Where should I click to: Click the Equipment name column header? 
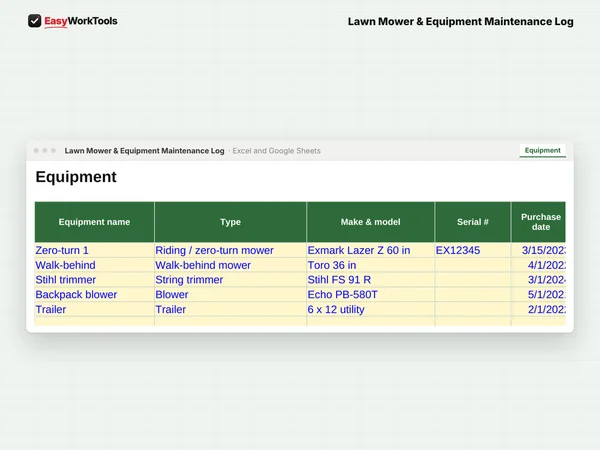pos(94,222)
